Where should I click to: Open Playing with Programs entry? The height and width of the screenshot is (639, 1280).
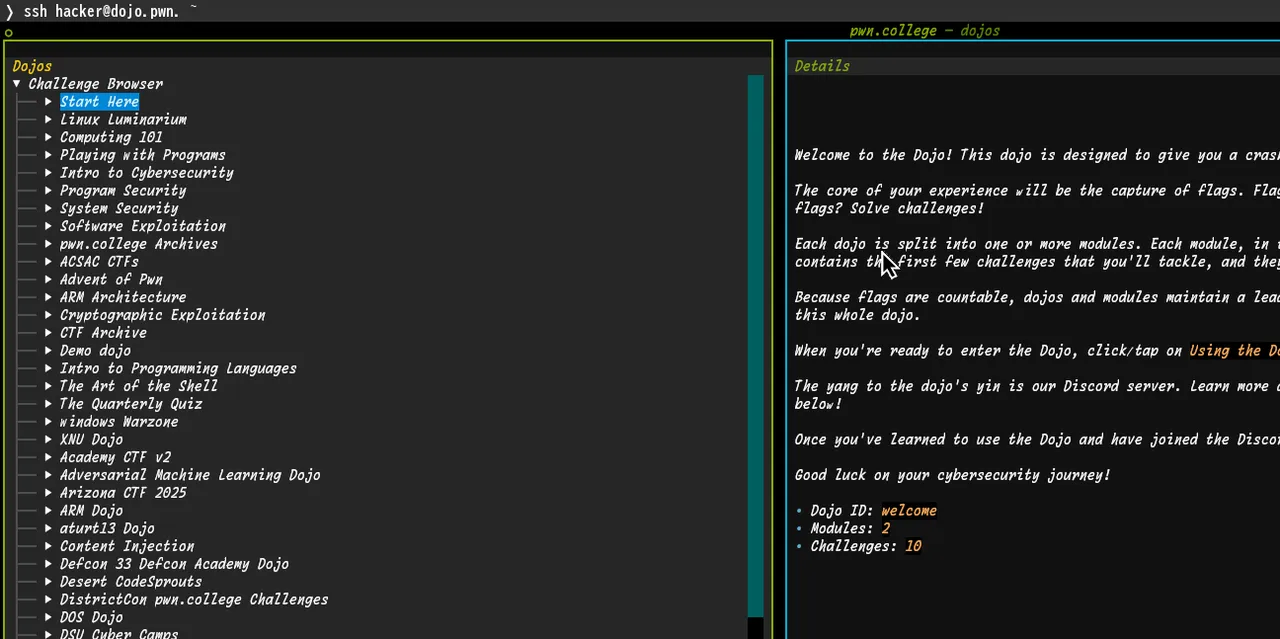(x=143, y=155)
